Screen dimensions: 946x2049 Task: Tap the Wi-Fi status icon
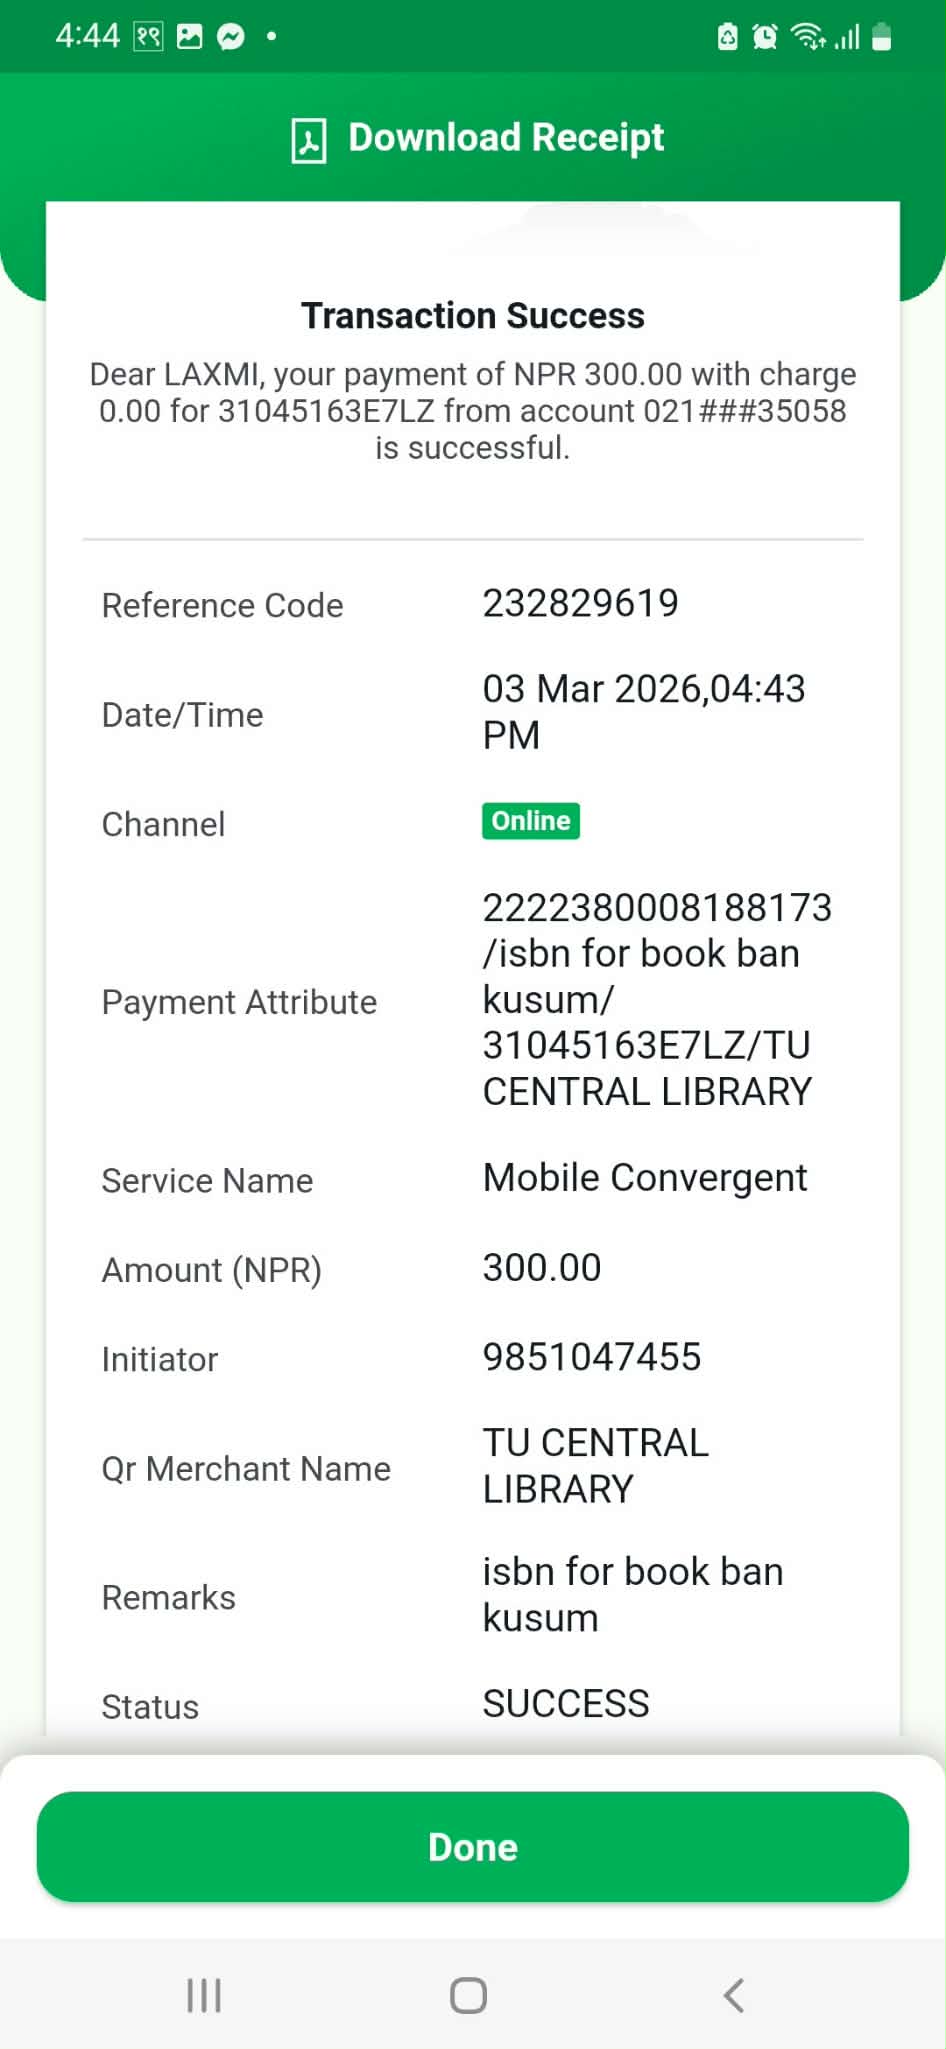coord(806,37)
